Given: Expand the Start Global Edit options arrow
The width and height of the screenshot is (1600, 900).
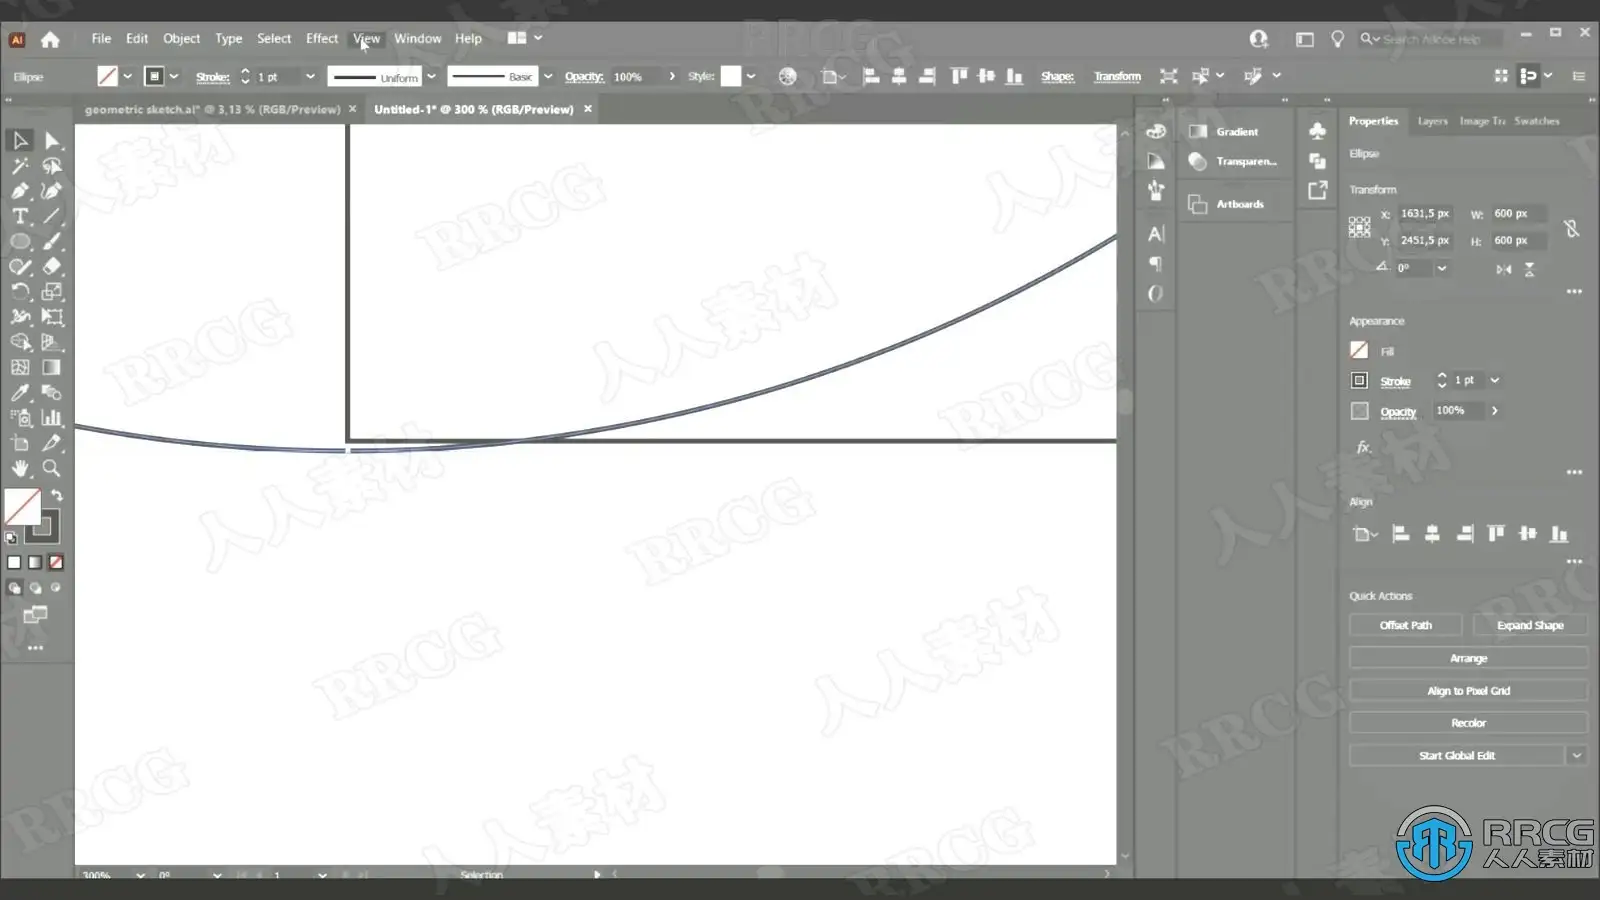Looking at the screenshot, I should pyautogui.click(x=1577, y=755).
